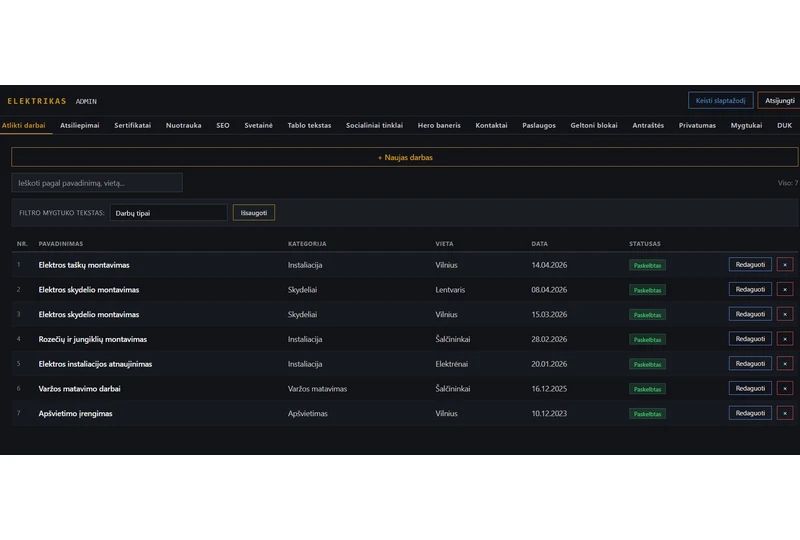800x540 pixels.
Task: Save filter text with Išsaugoti
Action: [x=254, y=213]
